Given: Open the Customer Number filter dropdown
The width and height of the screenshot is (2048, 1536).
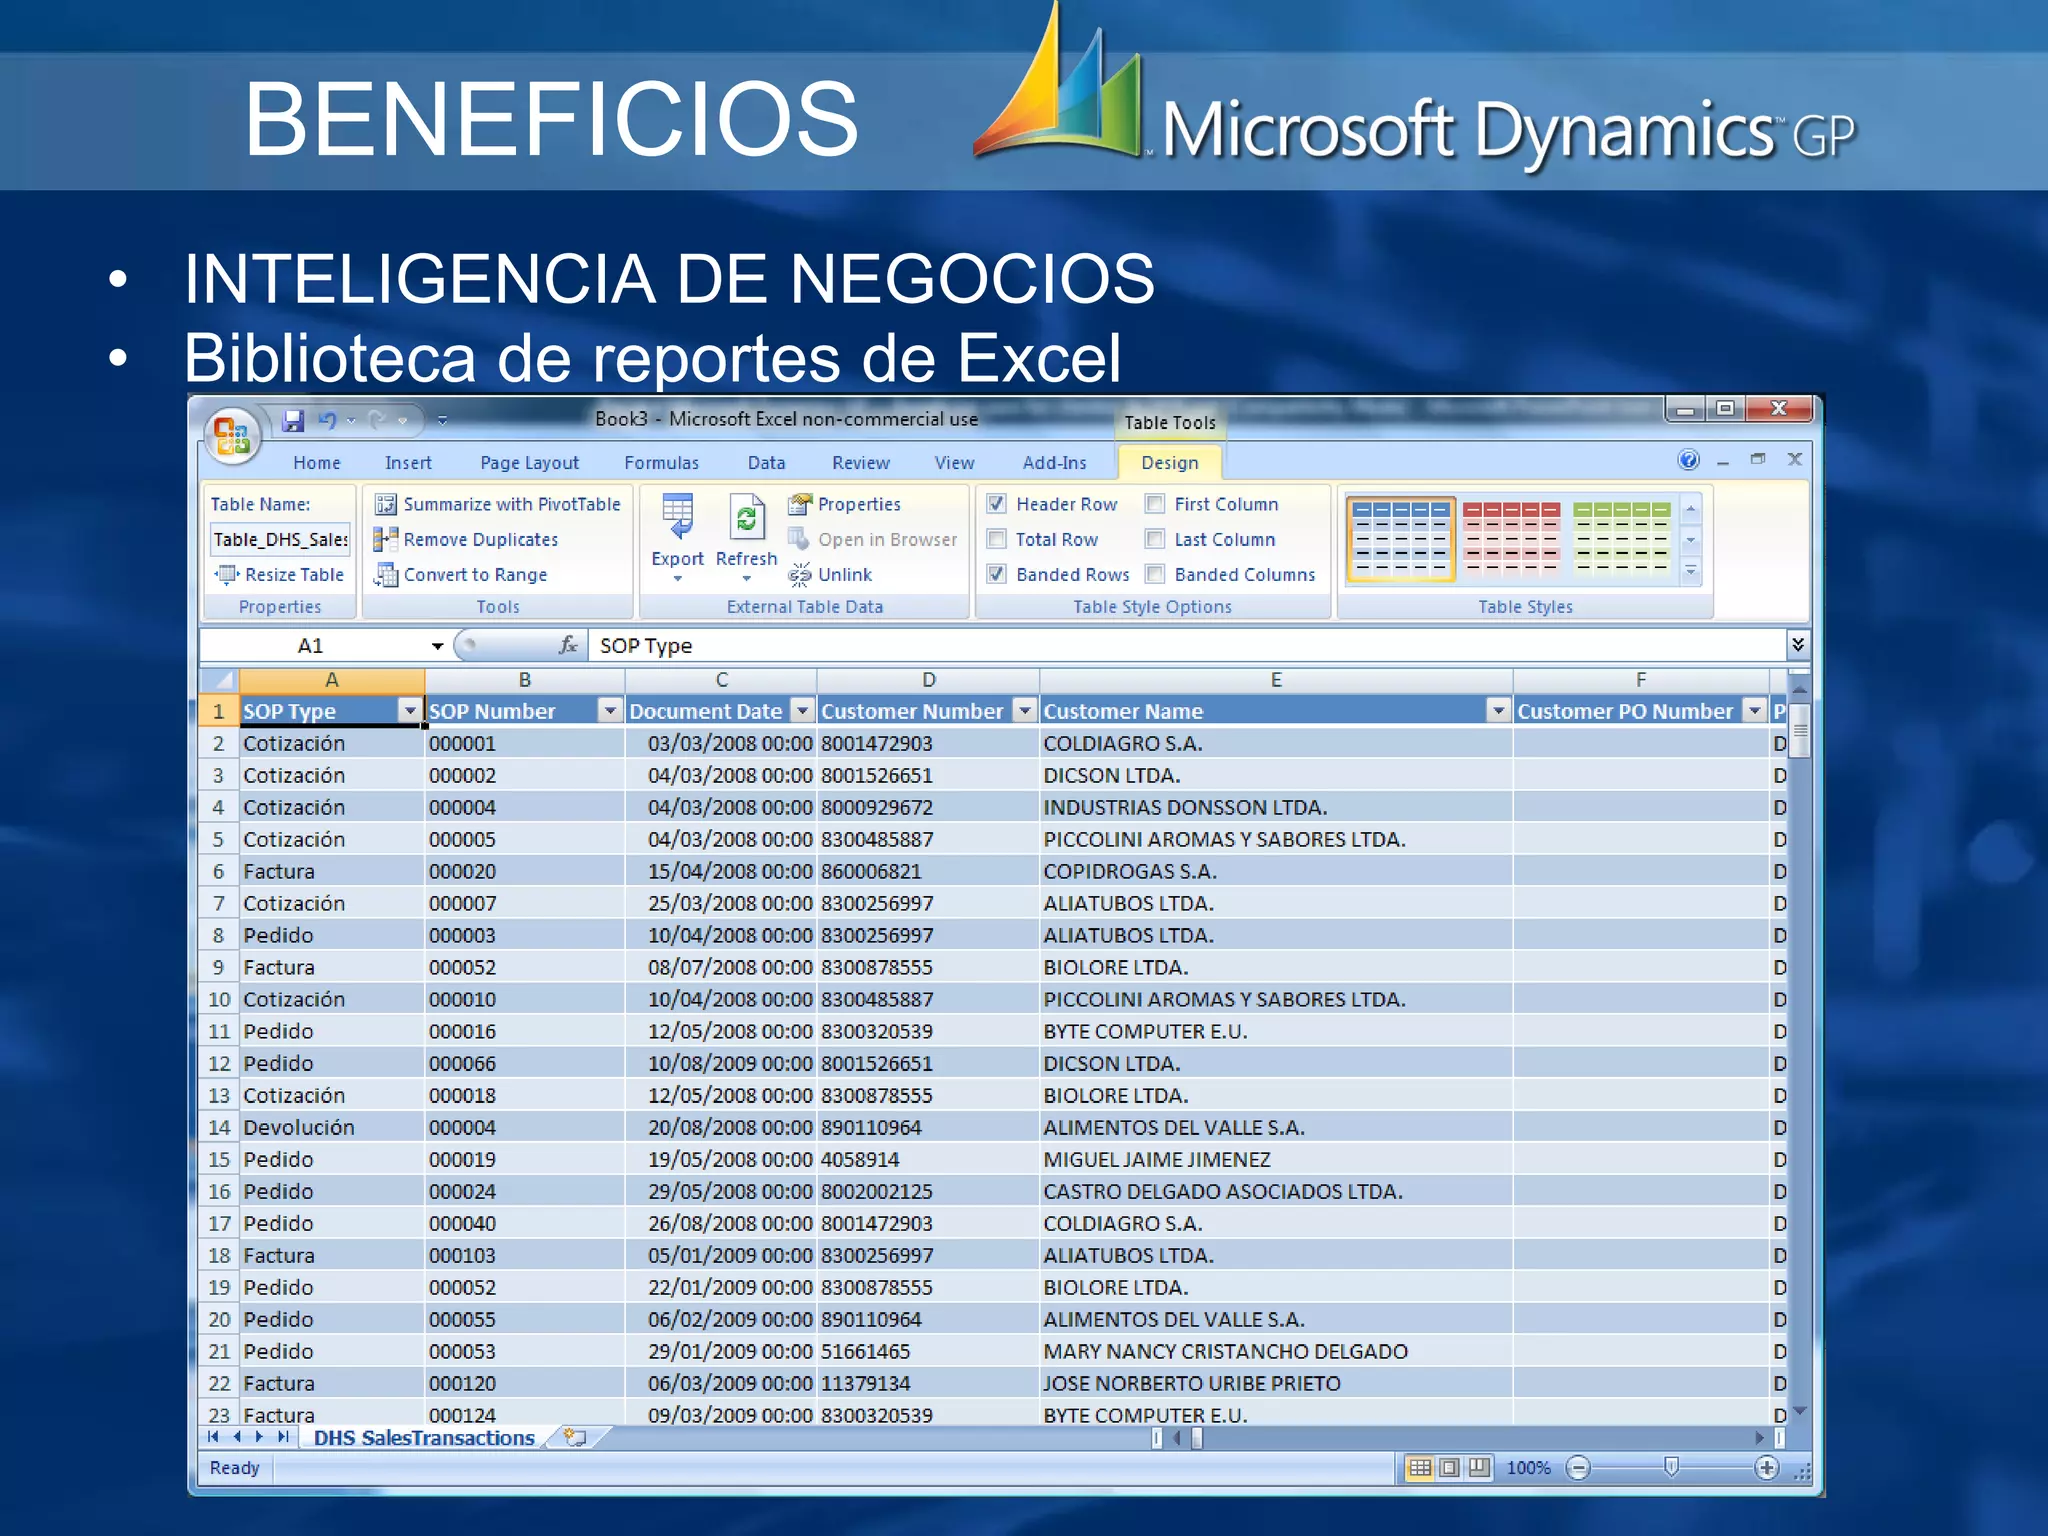Looking at the screenshot, I should coord(1024,710).
